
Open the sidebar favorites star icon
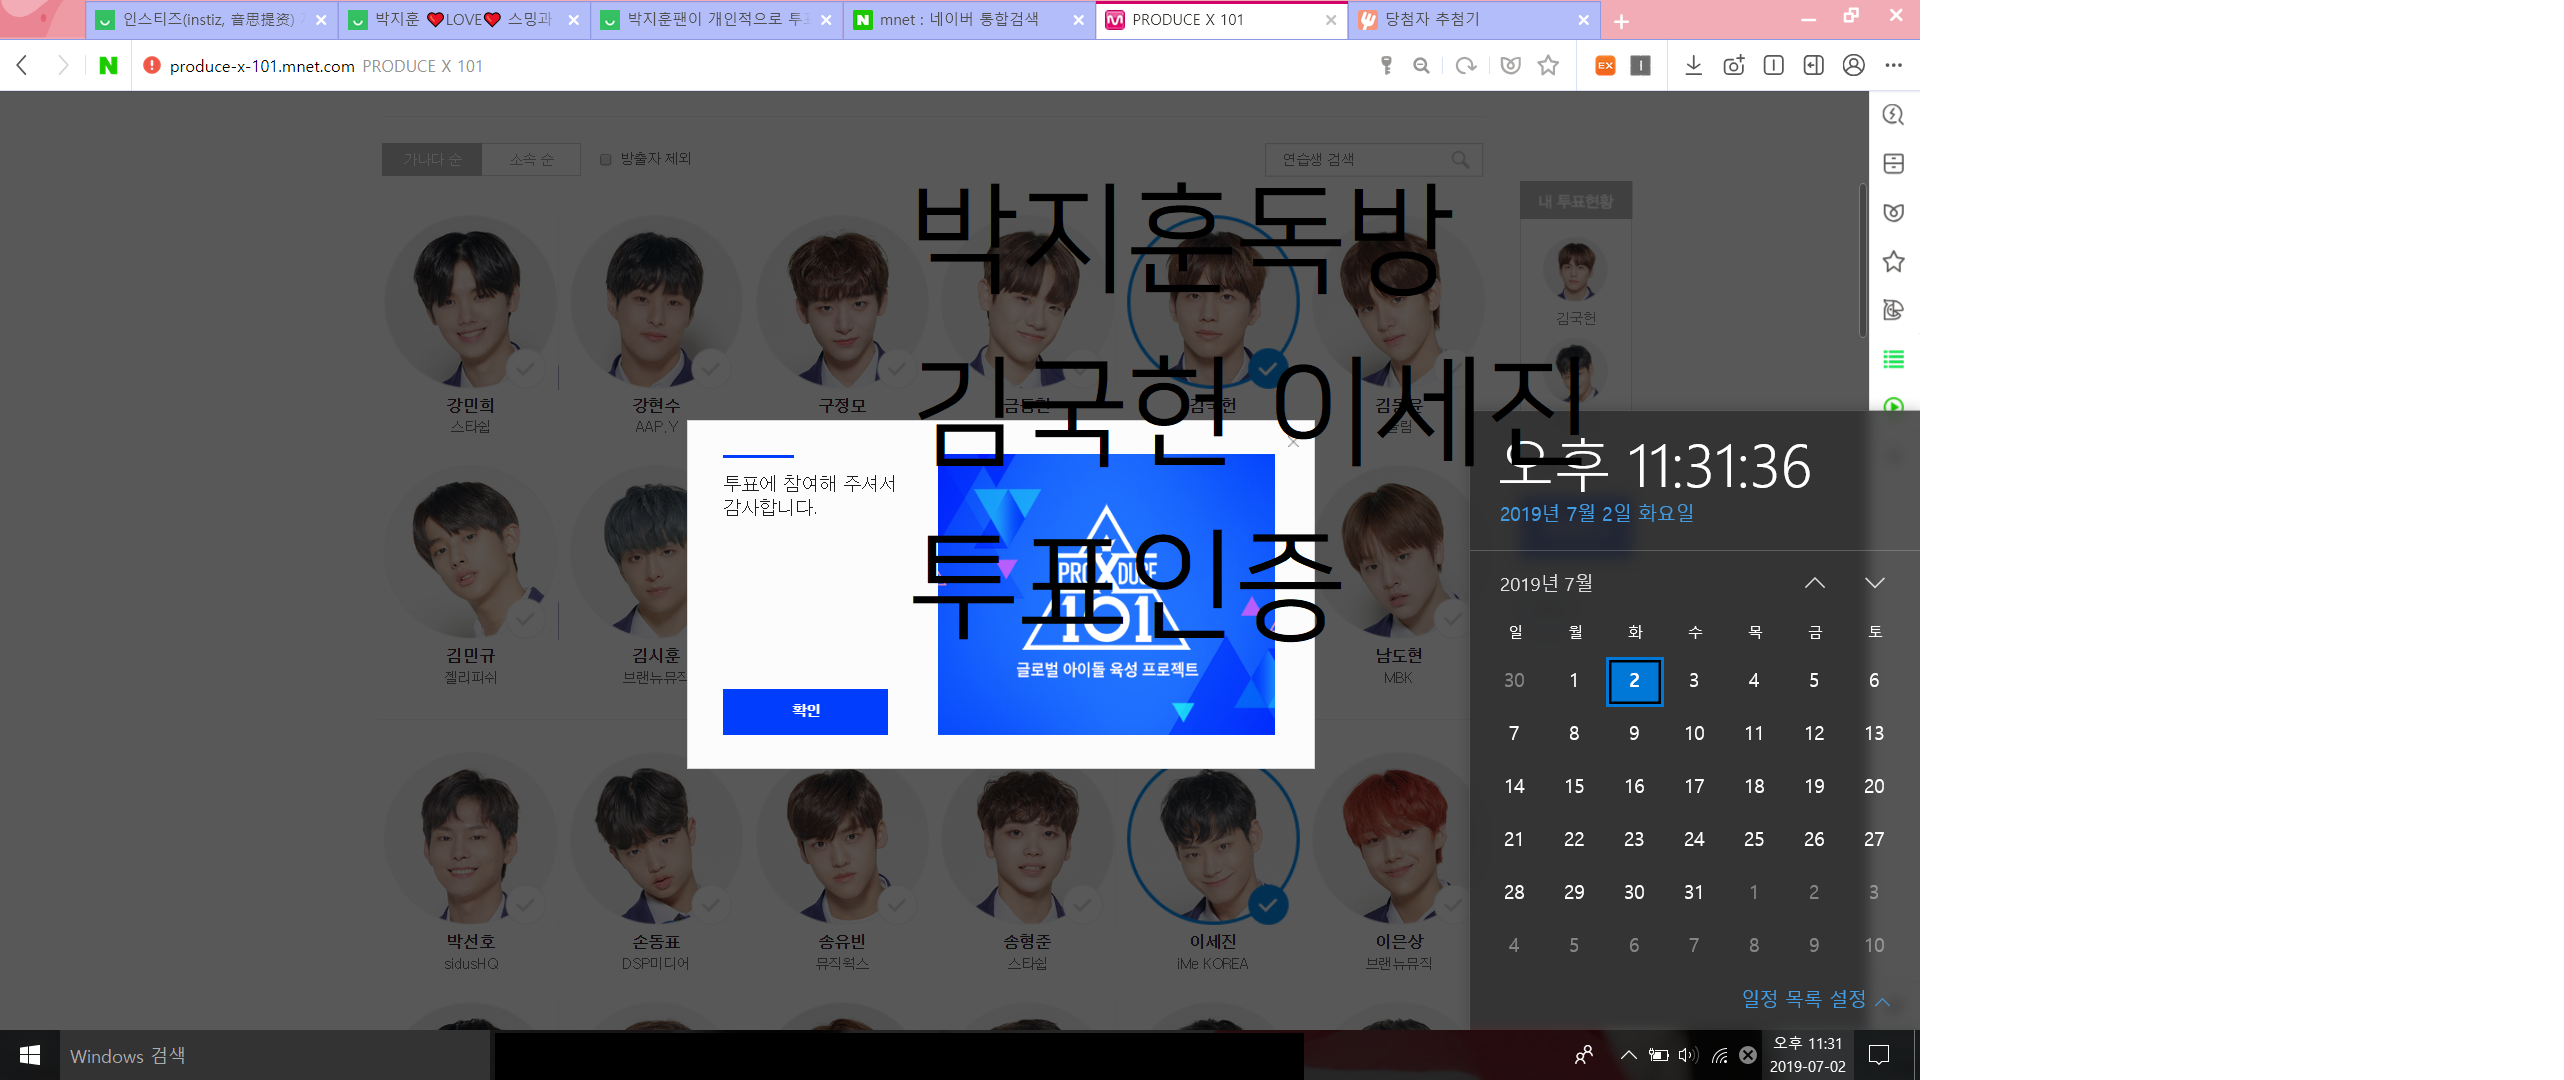pyautogui.click(x=1893, y=262)
